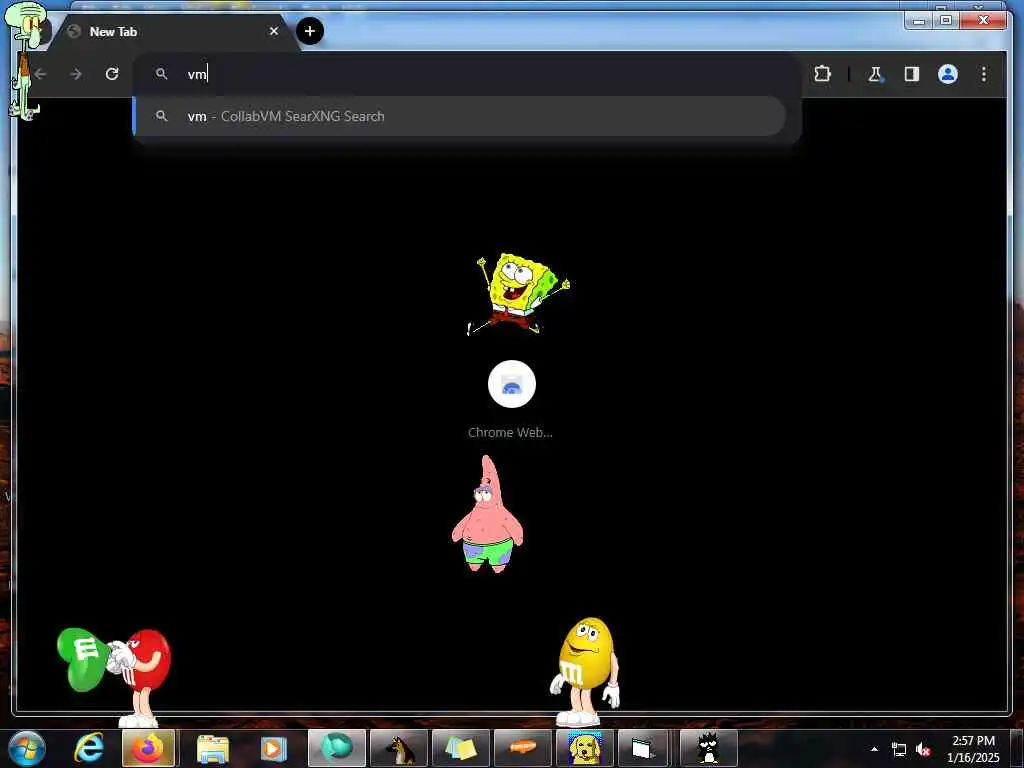Click the search magnifier in the address bar
The image size is (1024, 768).
click(x=161, y=74)
